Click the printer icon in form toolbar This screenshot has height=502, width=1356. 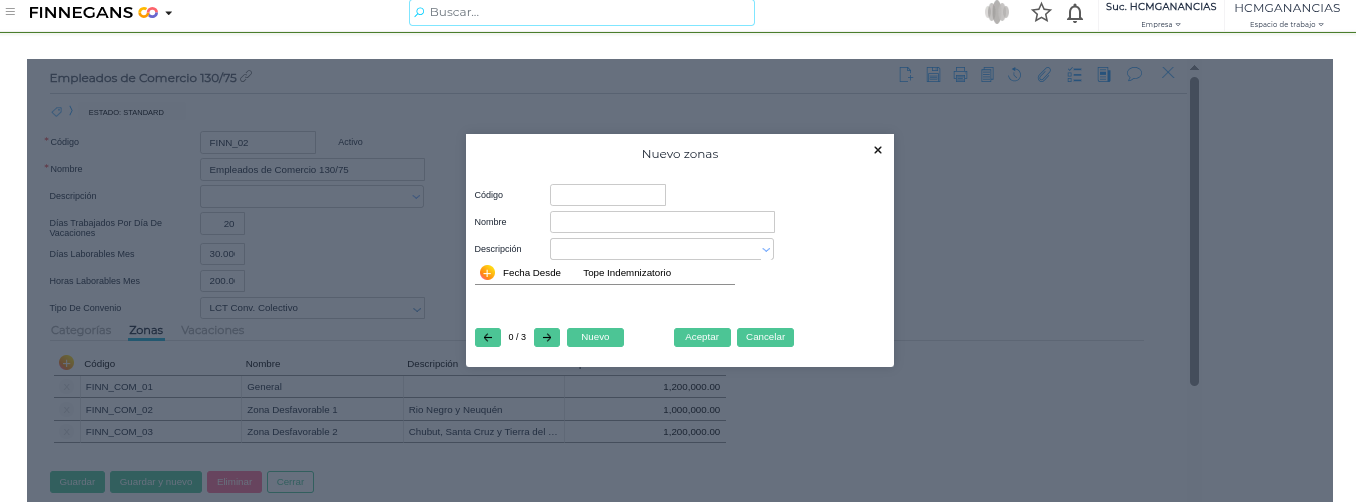[x=960, y=74]
